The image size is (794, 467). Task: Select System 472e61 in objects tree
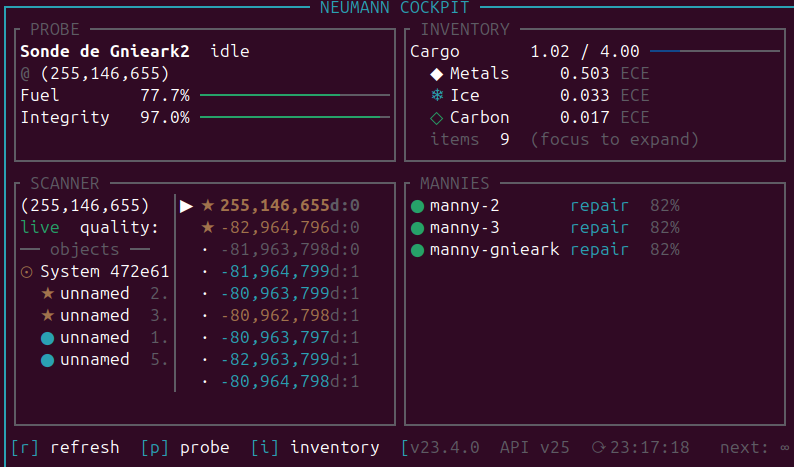(95, 271)
